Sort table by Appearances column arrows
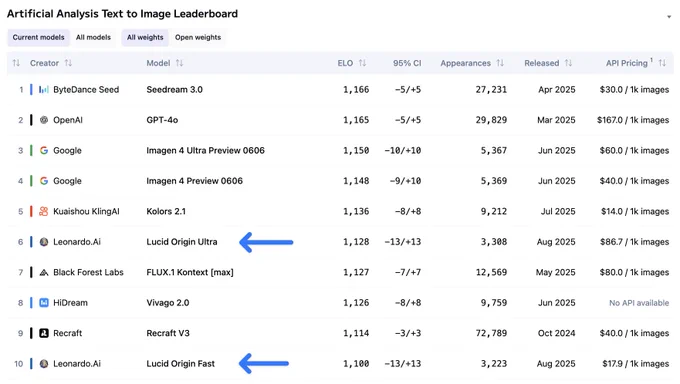 click(500, 63)
